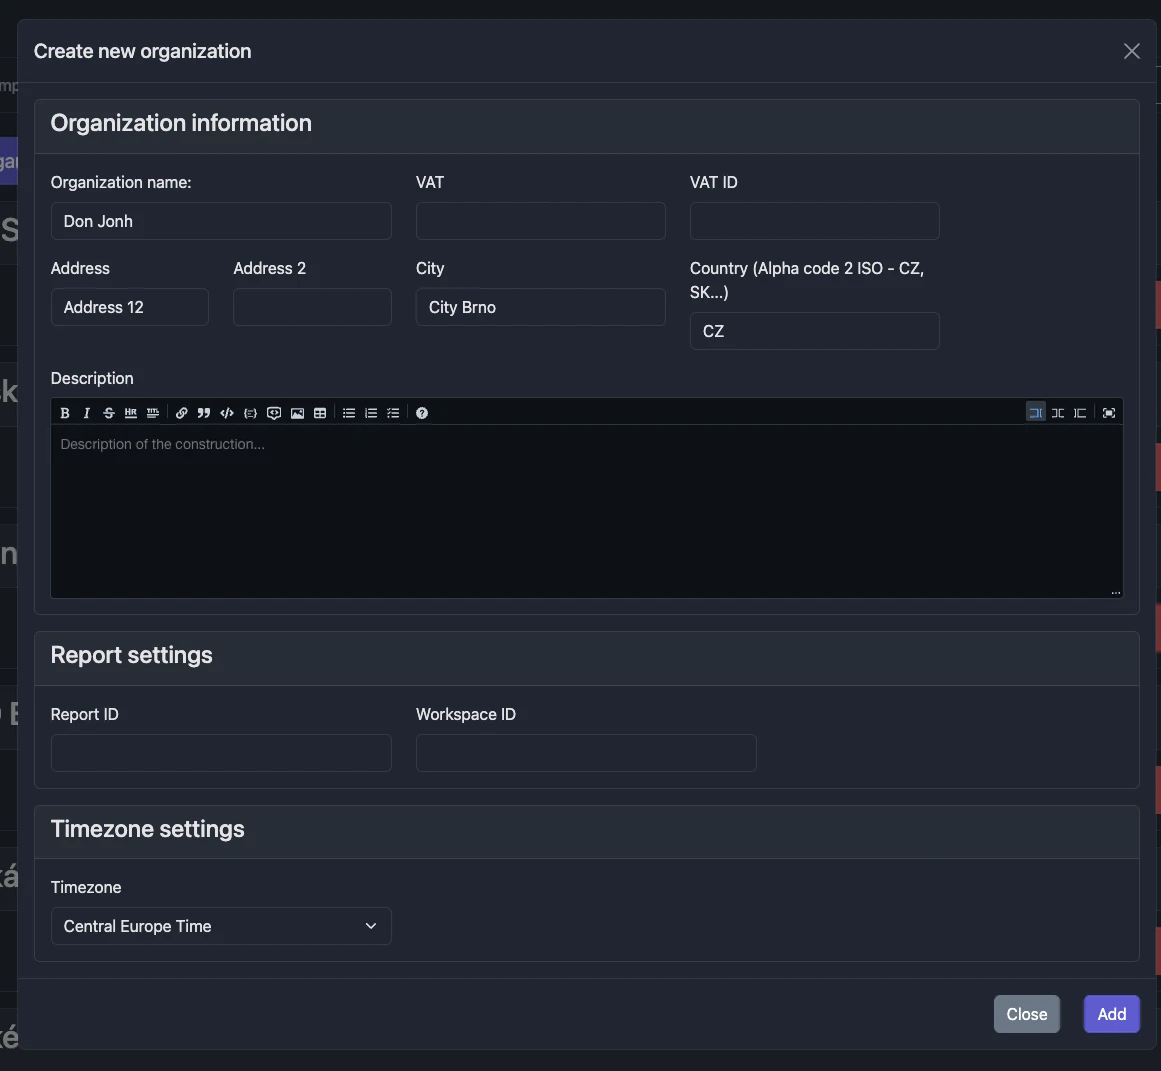This screenshot has height=1071, width=1161.
Task: Click the VAT ID input field
Action: (813, 221)
